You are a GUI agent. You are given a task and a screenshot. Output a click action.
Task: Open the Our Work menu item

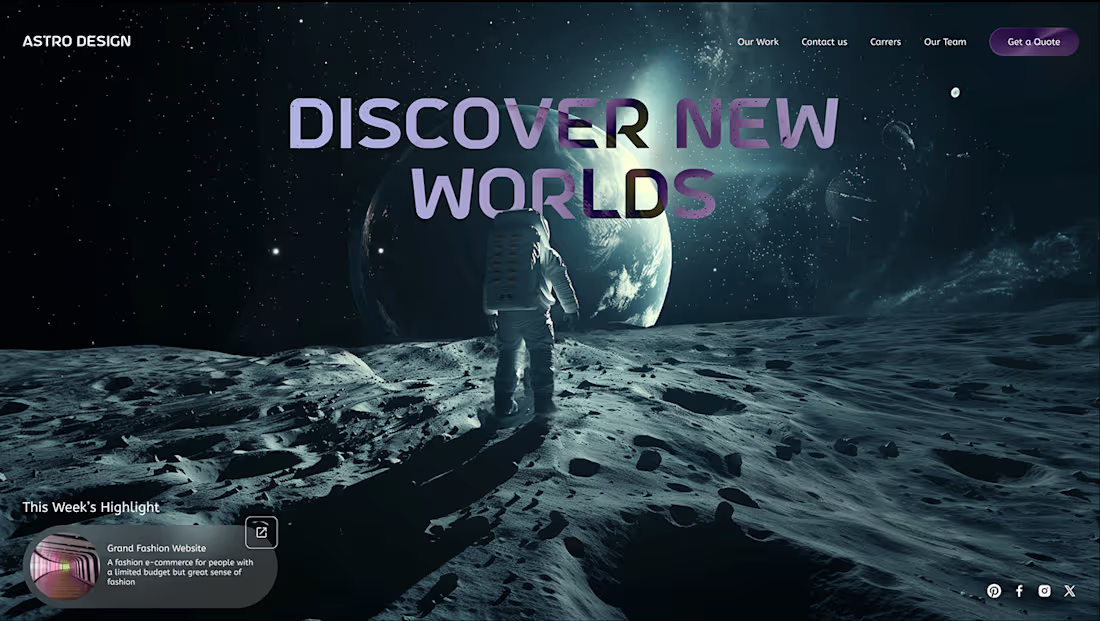pos(757,41)
